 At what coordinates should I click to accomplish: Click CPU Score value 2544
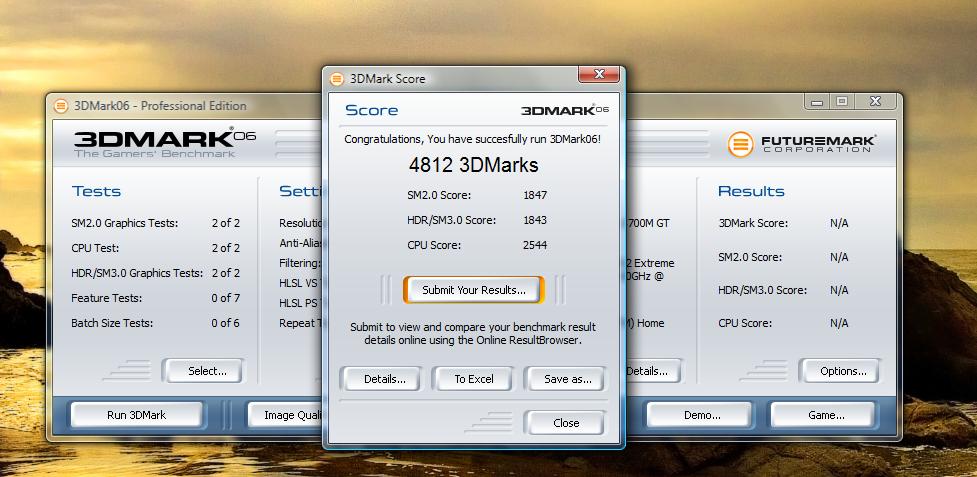(x=535, y=245)
